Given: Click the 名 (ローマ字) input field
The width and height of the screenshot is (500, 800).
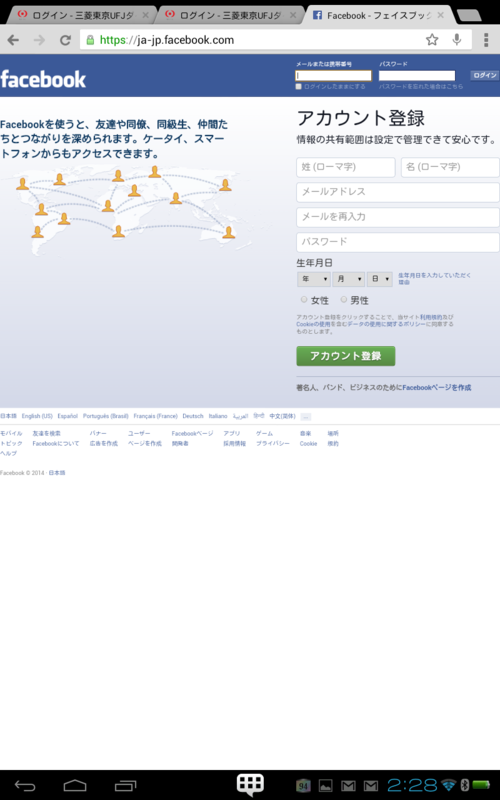Looking at the screenshot, I should pos(450,167).
